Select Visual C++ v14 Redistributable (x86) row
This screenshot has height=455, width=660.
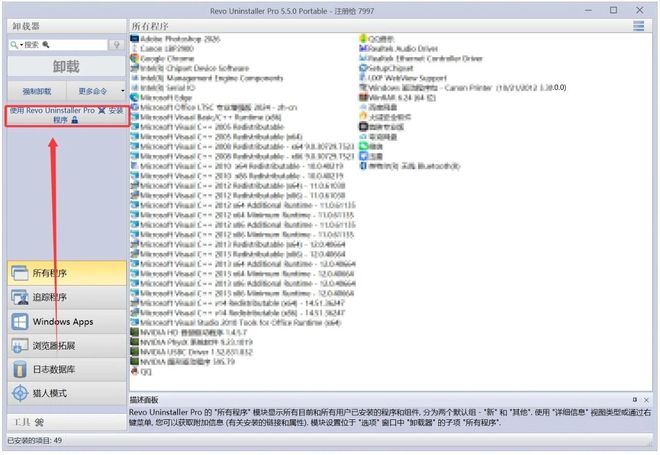click(x=238, y=313)
